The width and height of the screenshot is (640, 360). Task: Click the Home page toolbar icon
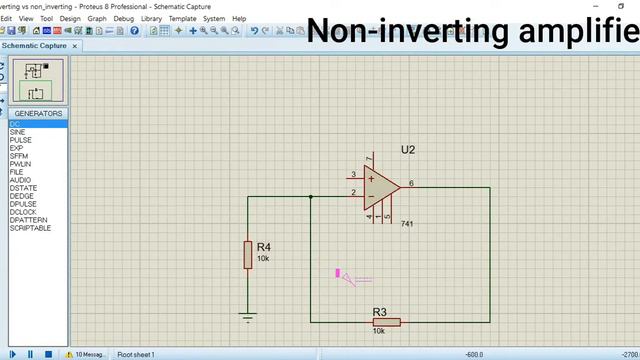pyautogui.click(x=36, y=31)
